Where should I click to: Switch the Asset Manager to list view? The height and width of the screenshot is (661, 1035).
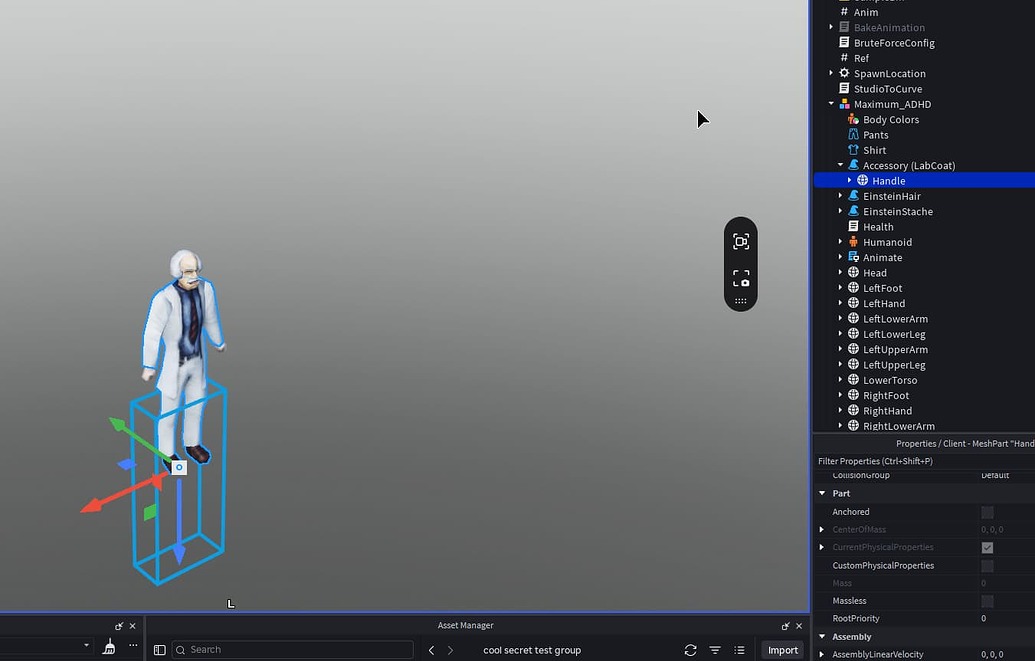(x=739, y=650)
